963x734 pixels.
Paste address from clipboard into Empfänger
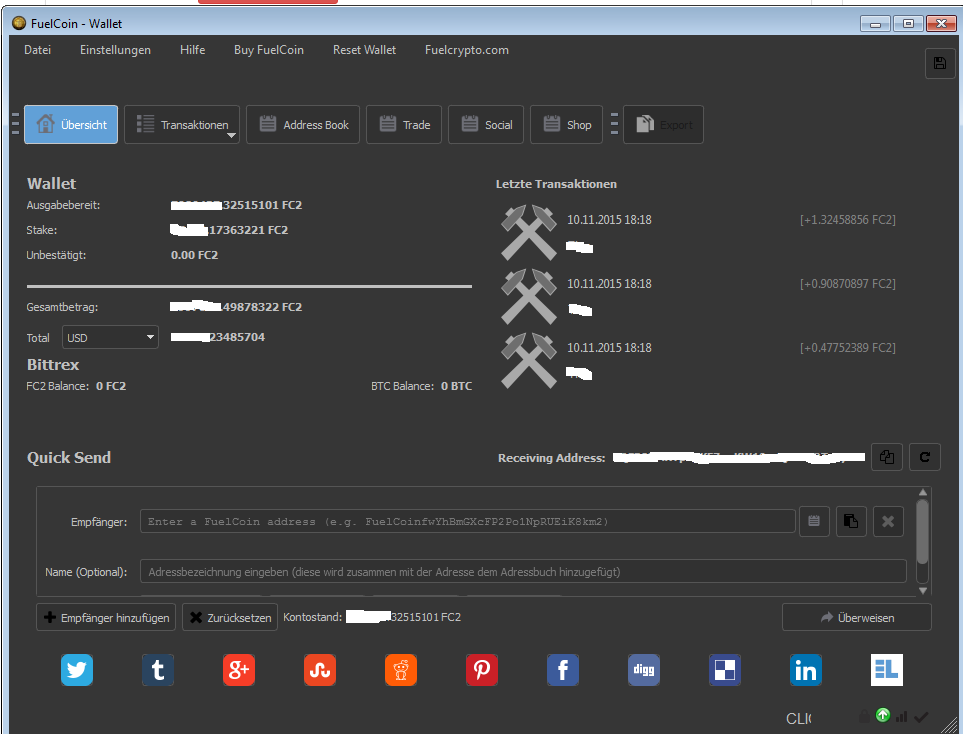coord(851,521)
